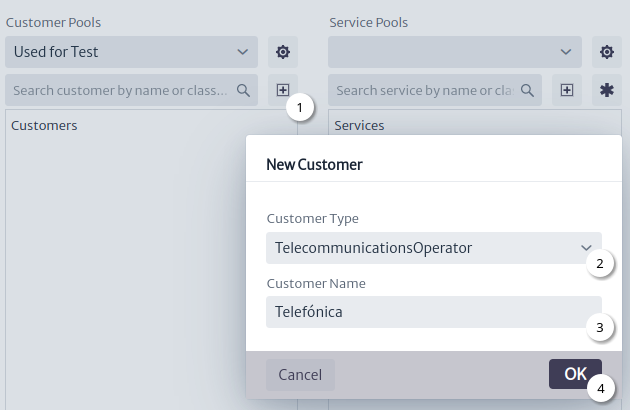Image resolution: width=630 pixels, height=410 pixels.
Task: Click magnifier icon in service search box
Action: [527, 90]
